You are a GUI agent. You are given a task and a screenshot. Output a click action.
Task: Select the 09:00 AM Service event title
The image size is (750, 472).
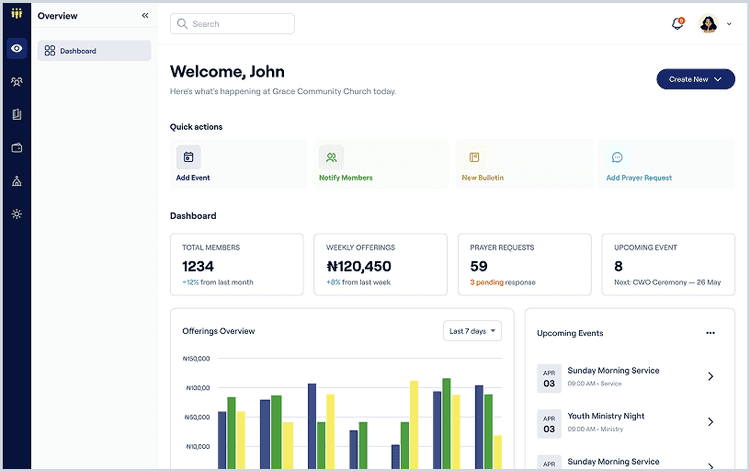tap(613, 371)
